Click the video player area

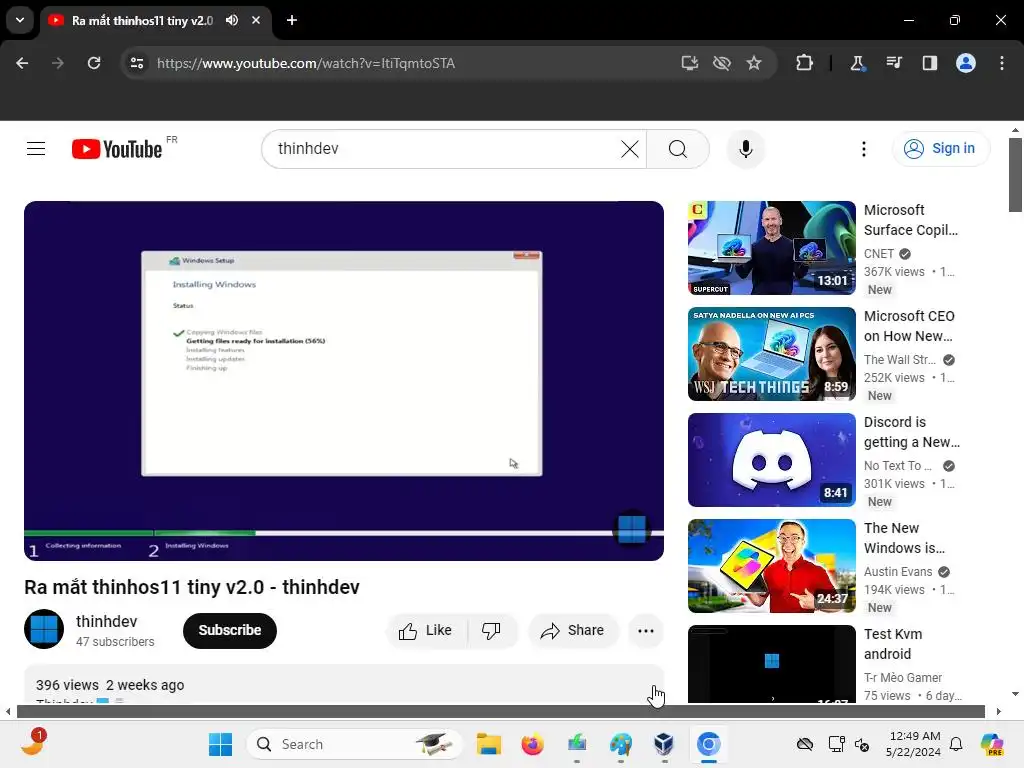pyautogui.click(x=344, y=381)
